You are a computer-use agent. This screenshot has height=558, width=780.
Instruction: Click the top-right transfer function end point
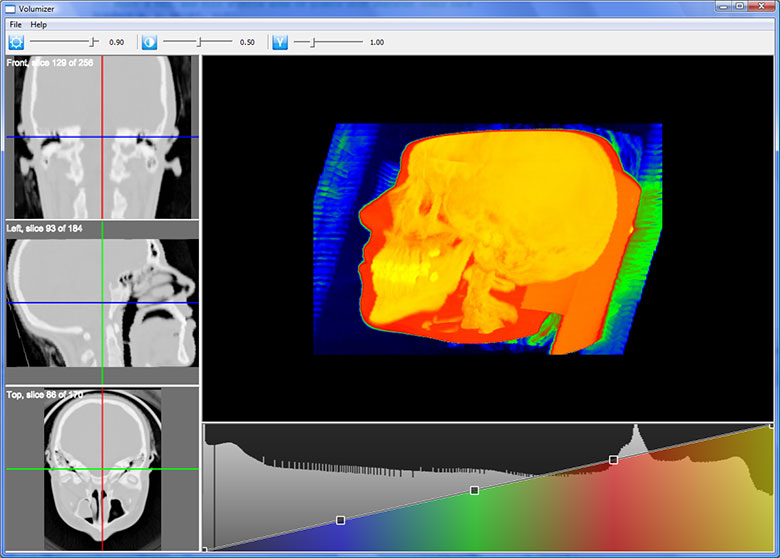click(771, 425)
